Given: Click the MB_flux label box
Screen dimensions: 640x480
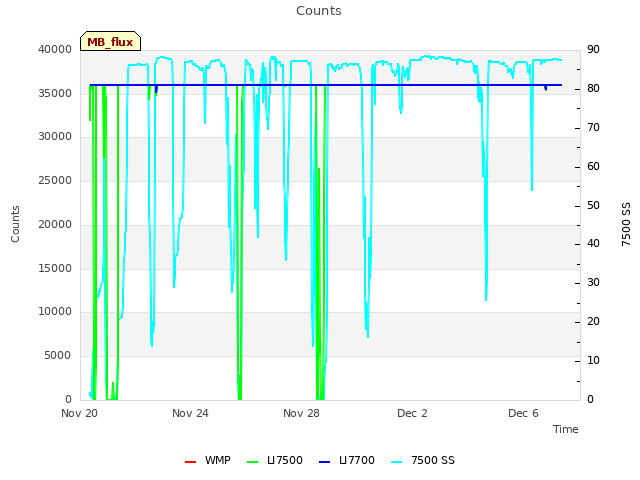Looking at the screenshot, I should (x=110, y=41).
